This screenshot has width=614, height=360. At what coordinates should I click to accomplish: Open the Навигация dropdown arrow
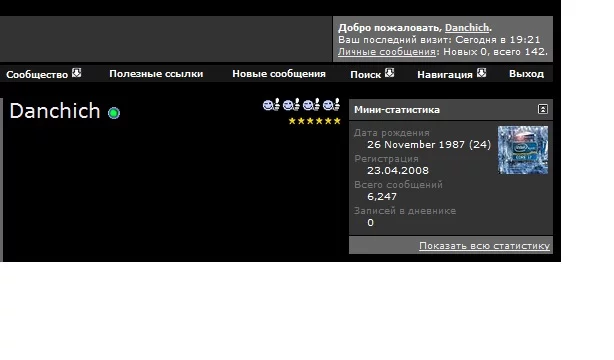(x=481, y=73)
